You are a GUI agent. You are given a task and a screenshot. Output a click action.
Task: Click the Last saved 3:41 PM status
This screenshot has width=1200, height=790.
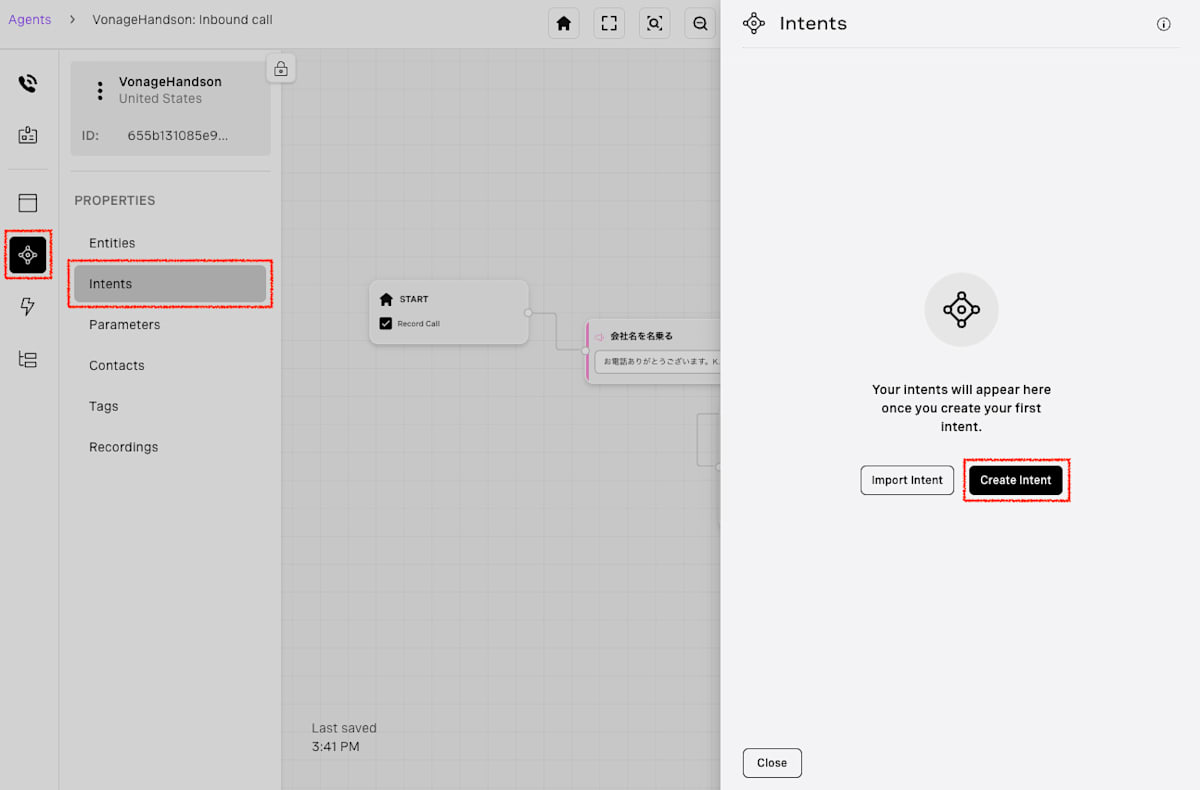click(x=344, y=737)
